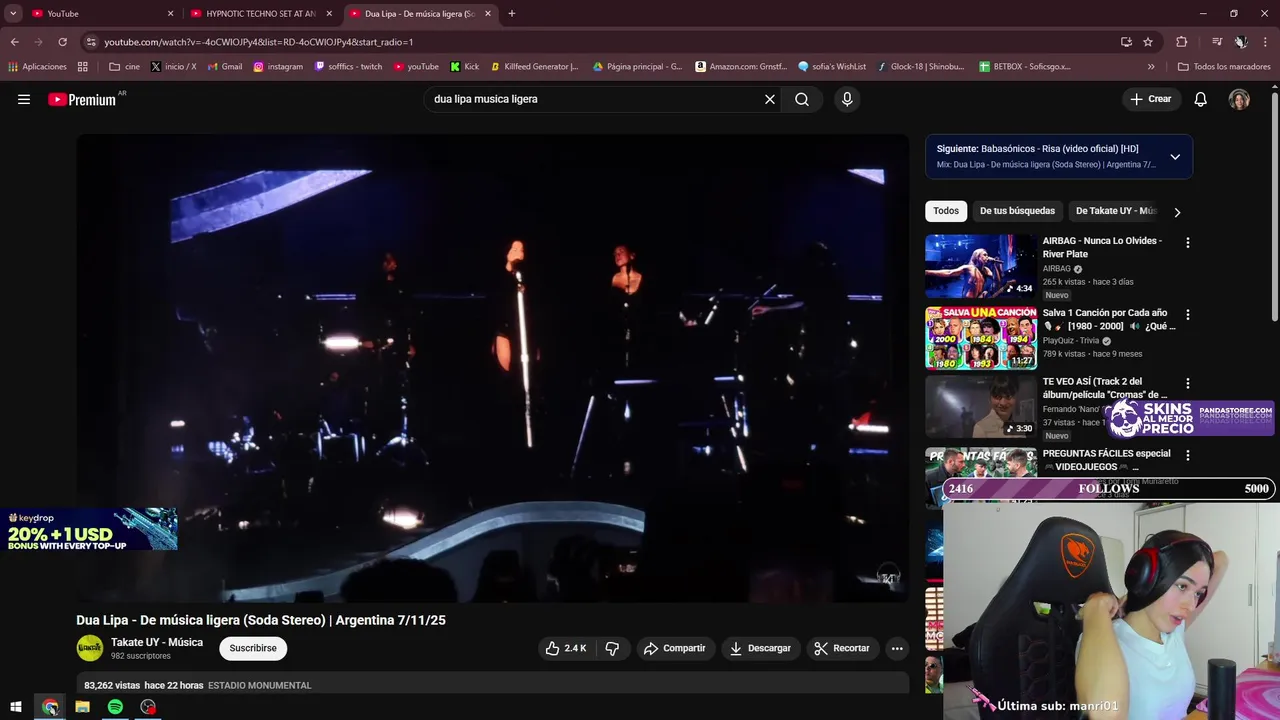Open TE VEO ASÍ video thumbnail
1280x720 pixels.
(981, 407)
